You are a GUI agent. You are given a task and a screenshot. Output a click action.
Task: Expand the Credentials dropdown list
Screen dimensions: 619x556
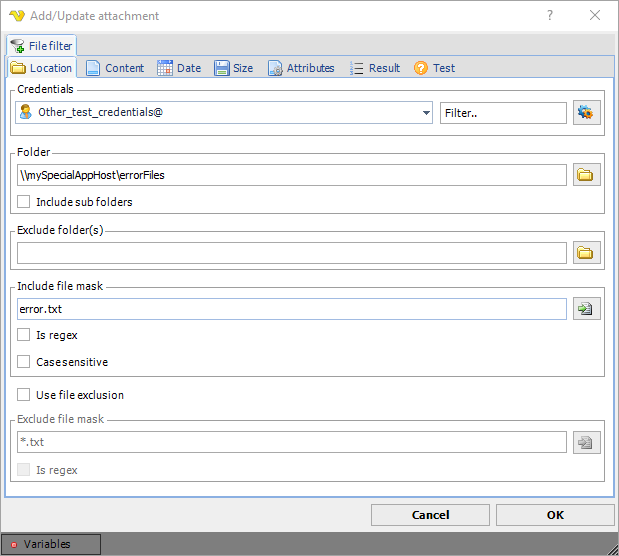click(427, 113)
